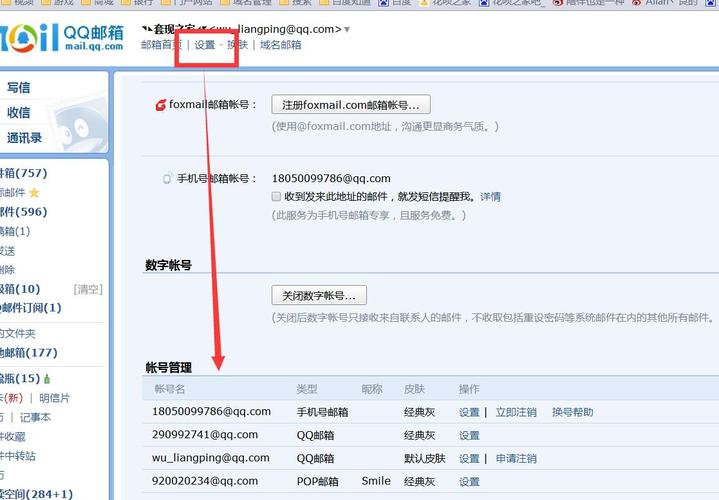
Task: Click the foxmail logo icon
Action: [160, 105]
